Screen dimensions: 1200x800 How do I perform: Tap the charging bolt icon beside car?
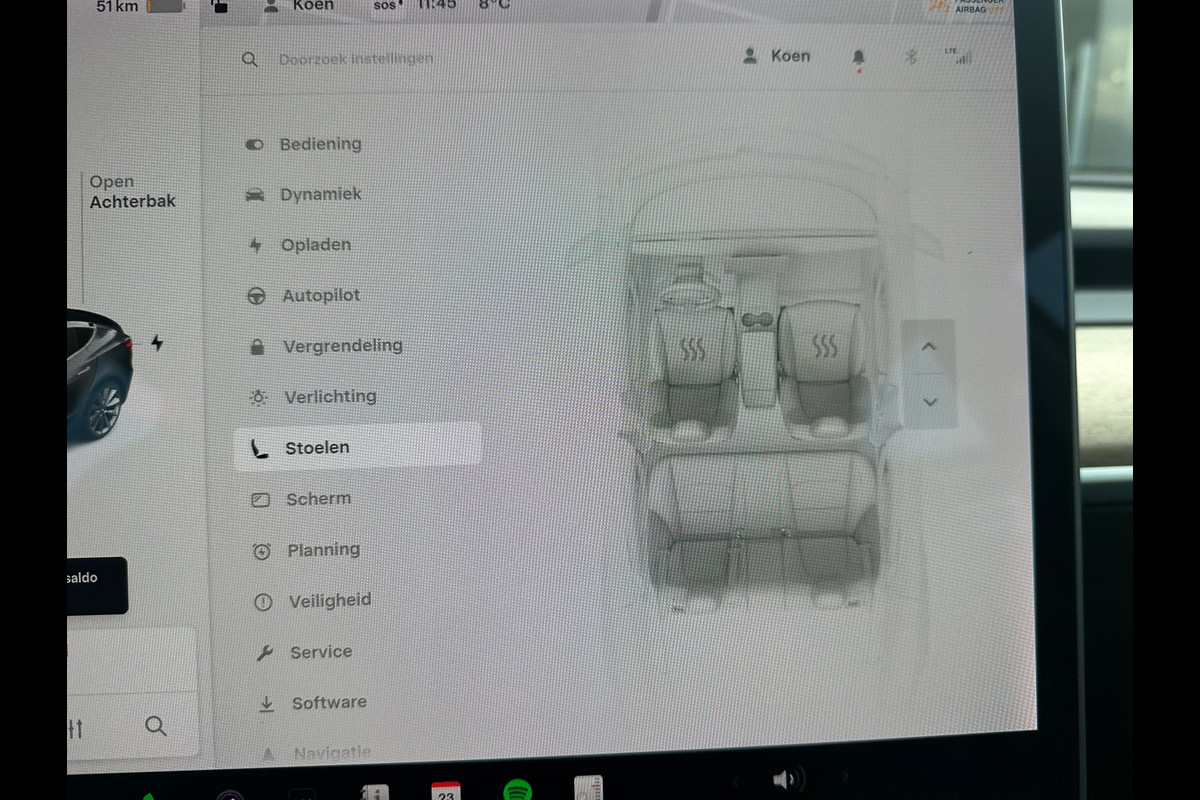pos(157,343)
